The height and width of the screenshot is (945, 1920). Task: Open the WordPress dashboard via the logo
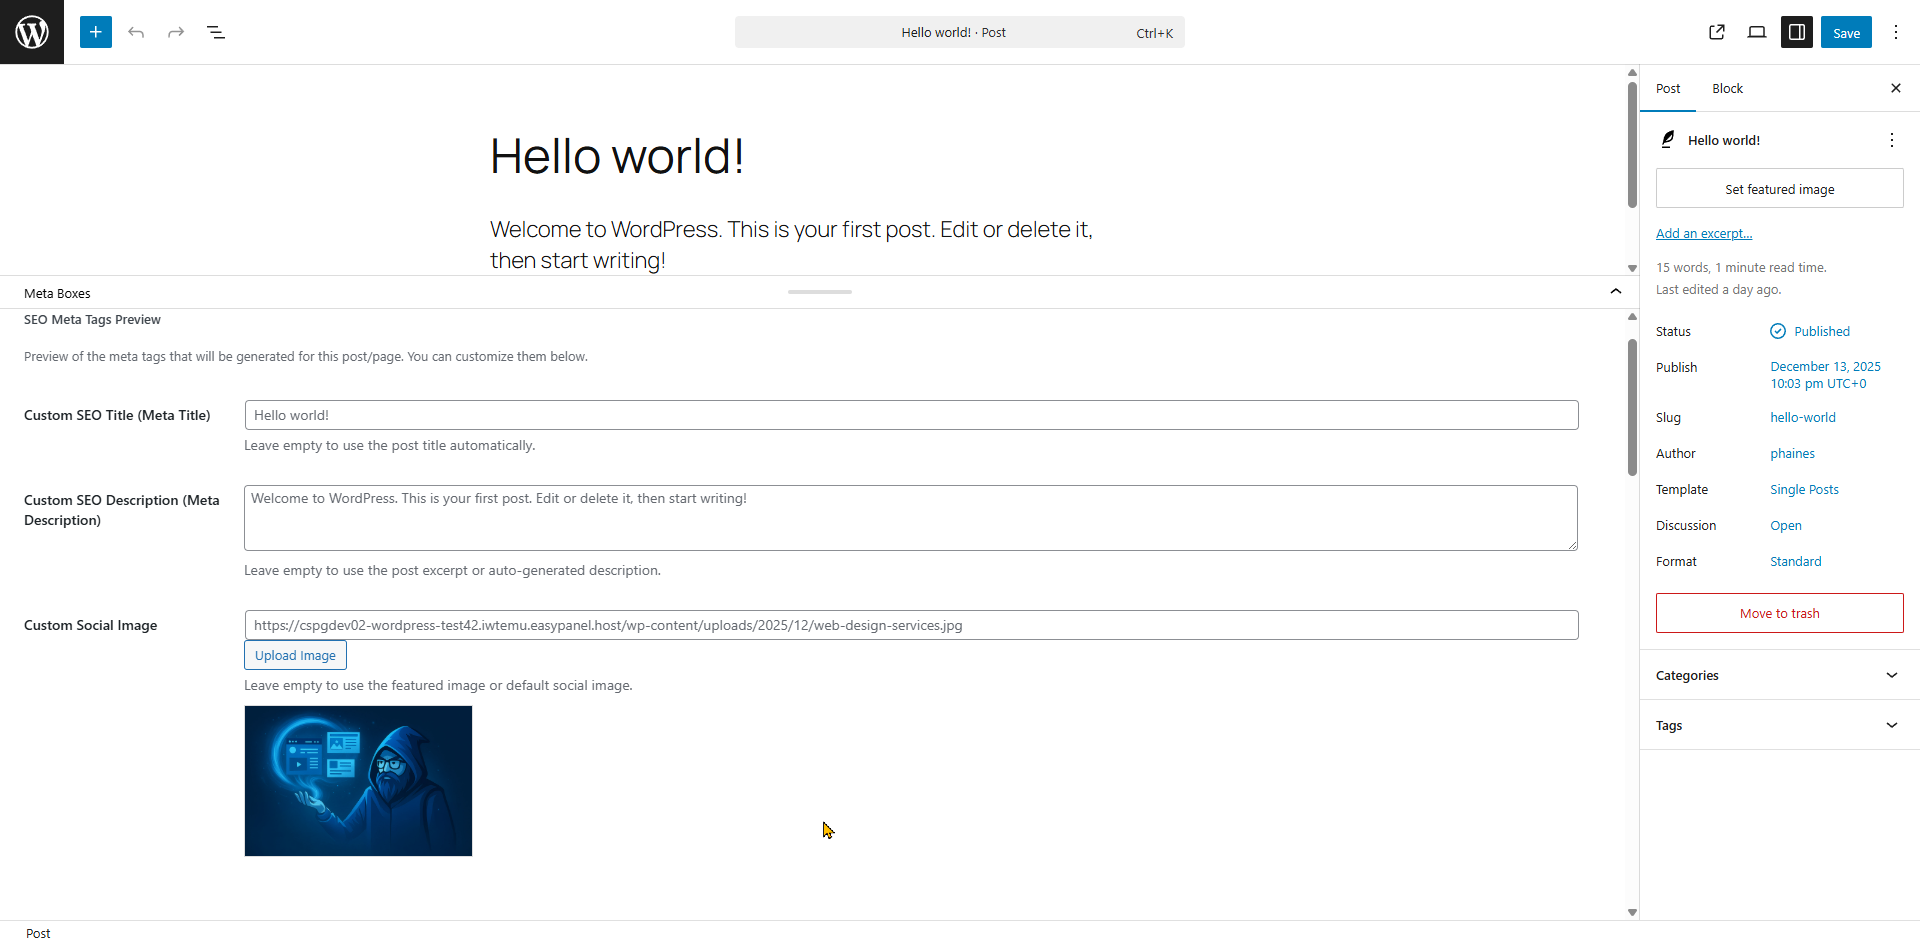pyautogui.click(x=31, y=31)
